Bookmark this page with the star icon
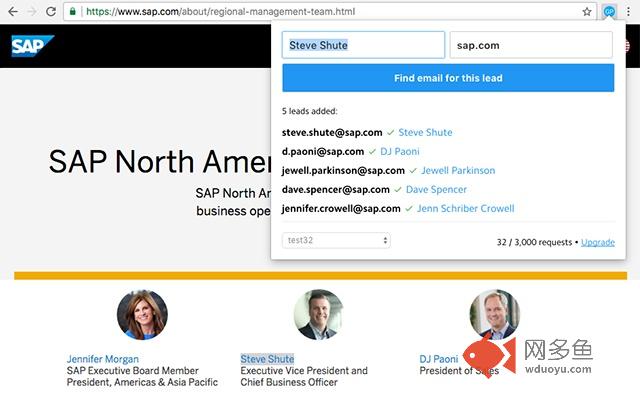 [587, 11]
